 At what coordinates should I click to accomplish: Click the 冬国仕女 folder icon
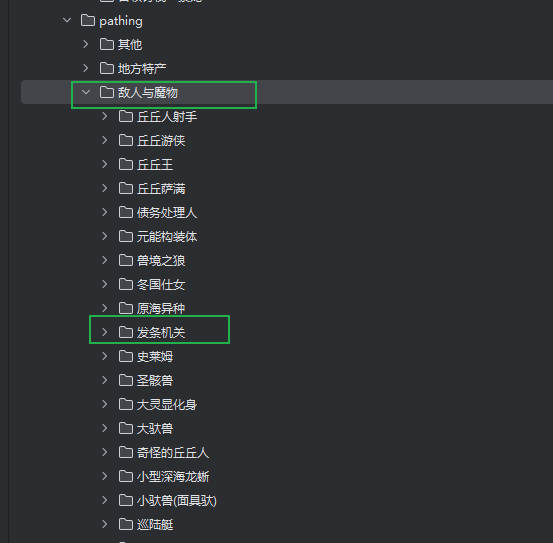click(x=126, y=284)
